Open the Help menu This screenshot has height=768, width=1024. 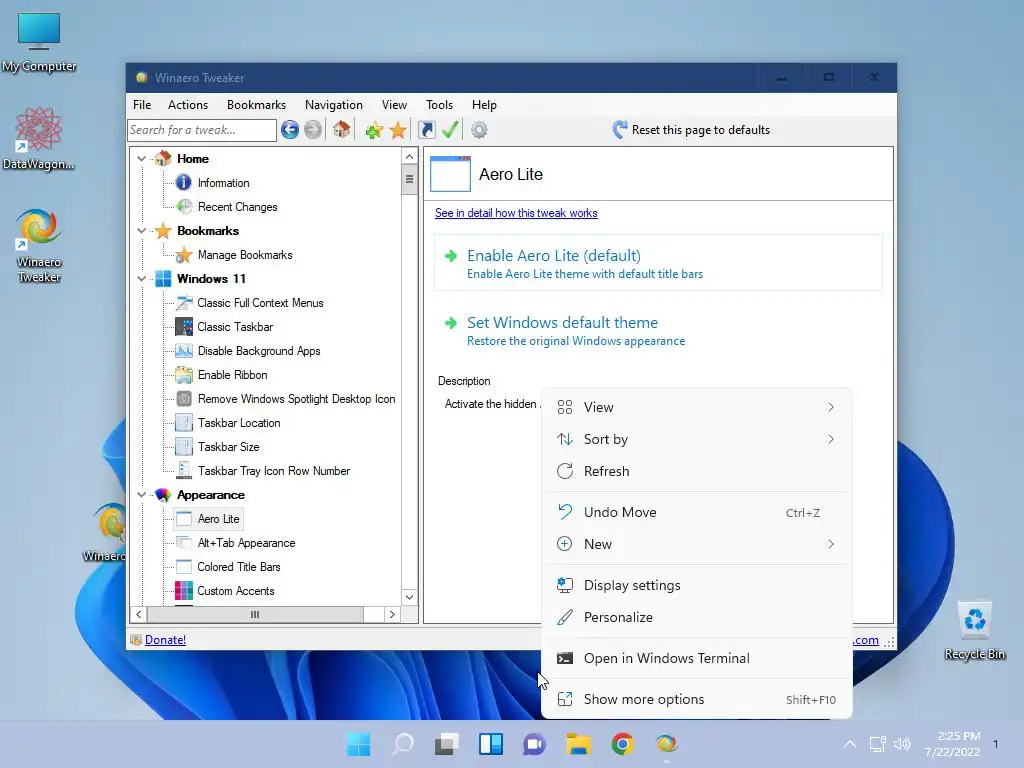click(x=485, y=104)
